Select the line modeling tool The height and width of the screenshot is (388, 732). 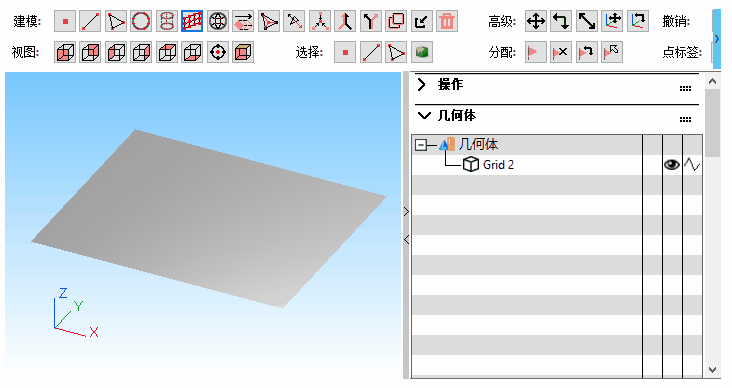click(90, 21)
